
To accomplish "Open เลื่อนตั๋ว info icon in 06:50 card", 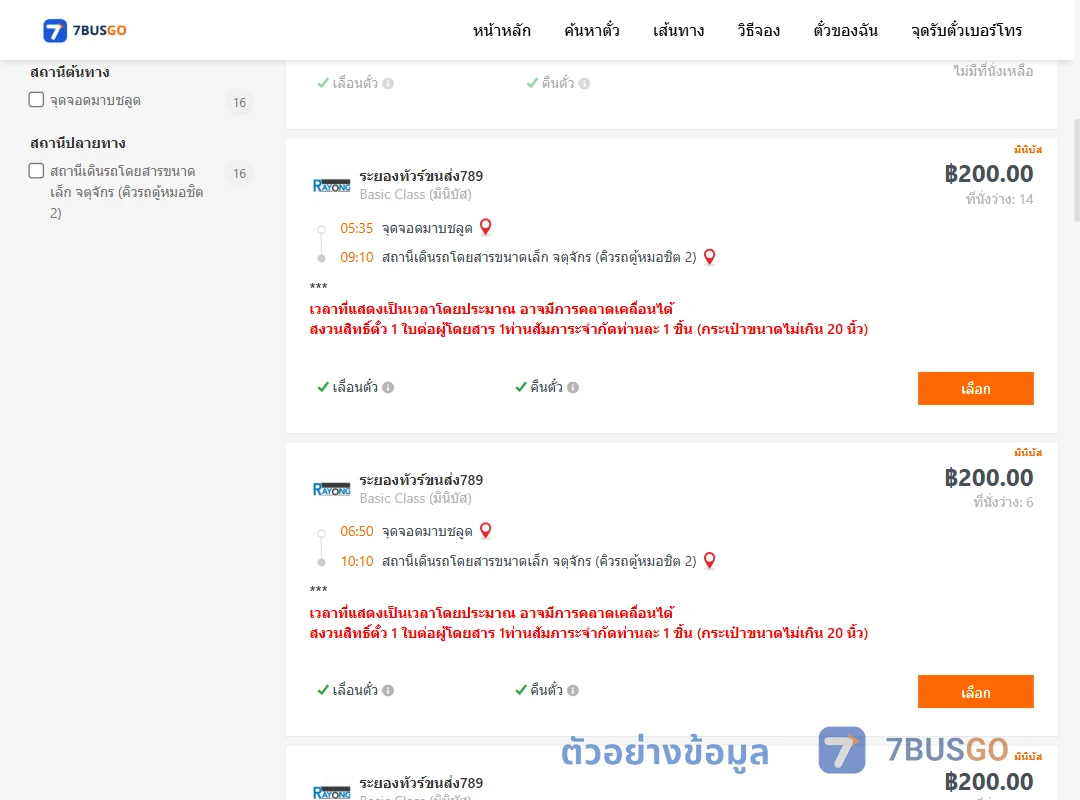I will click(x=388, y=690).
